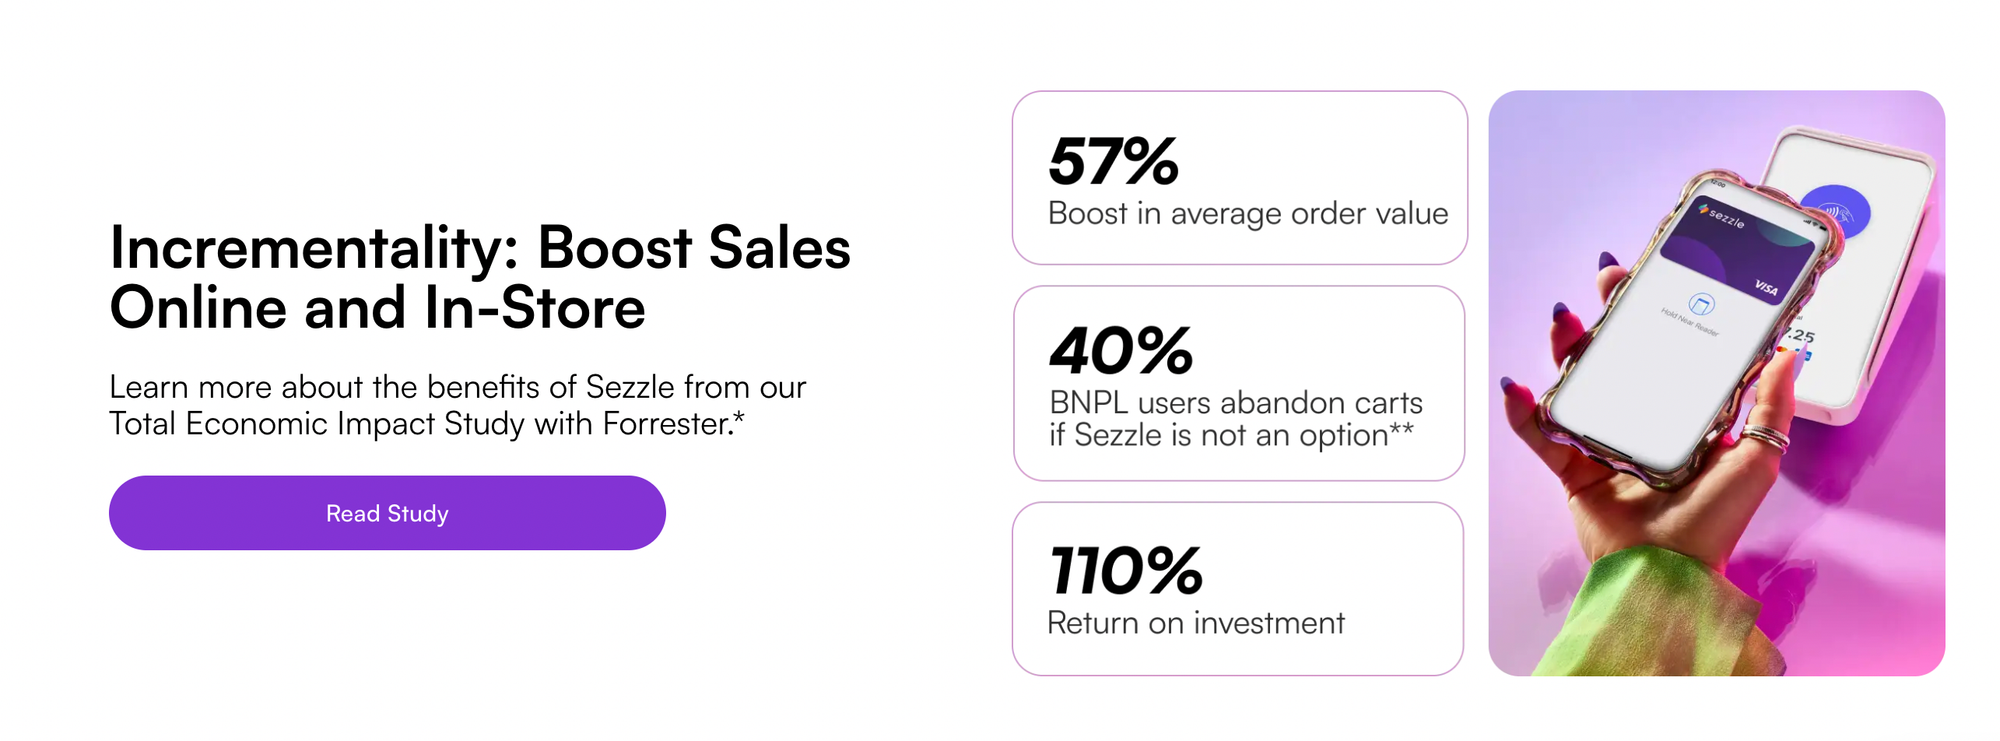Select the 40% statistic number
The image size is (2000, 741).
(1120, 351)
